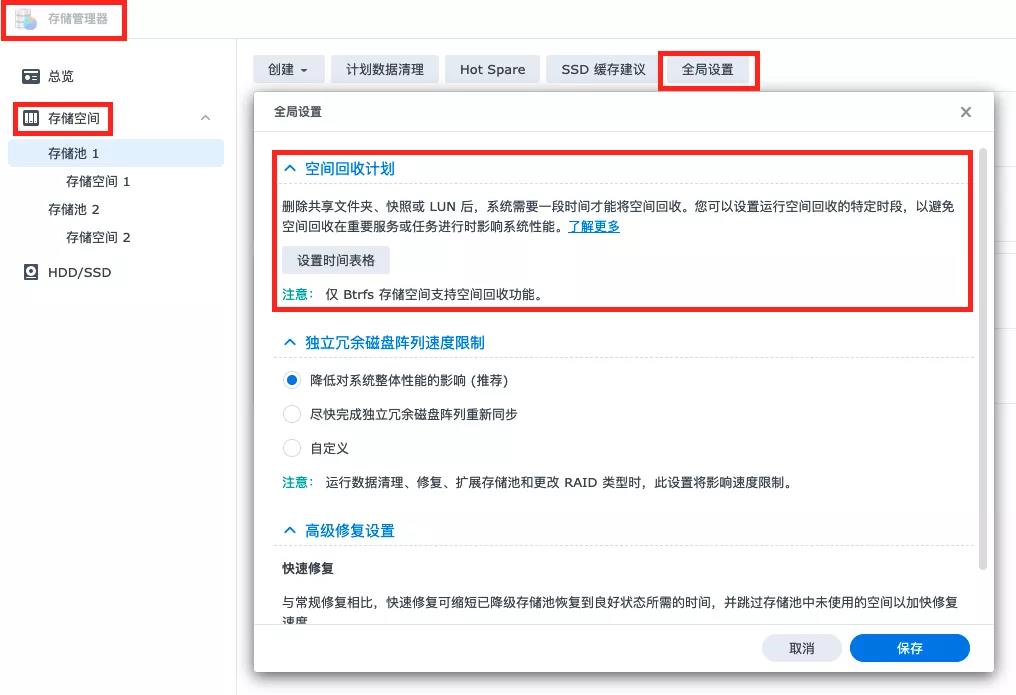Collapse the 空间回收计划 section
Image resolution: width=1016 pixels, height=695 pixels.
click(x=290, y=169)
